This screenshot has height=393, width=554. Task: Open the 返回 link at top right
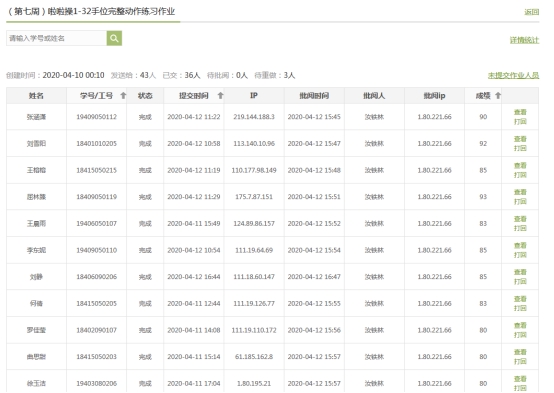coord(531,12)
